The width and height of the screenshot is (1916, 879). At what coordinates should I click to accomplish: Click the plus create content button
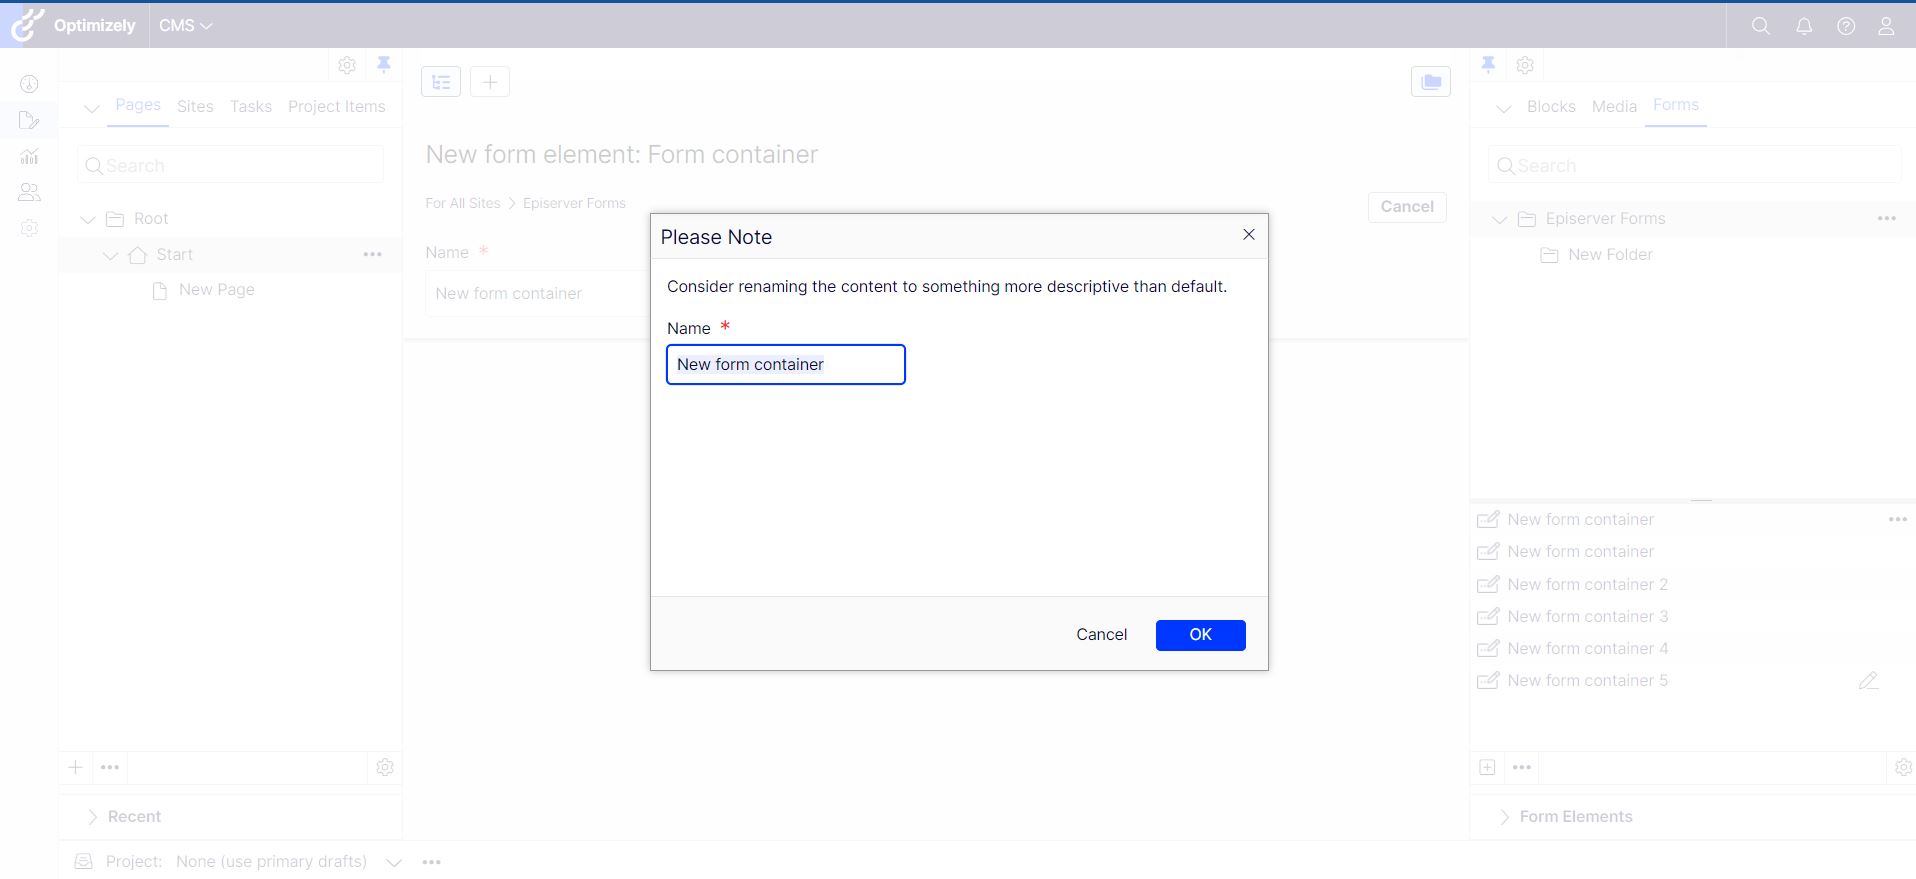[x=490, y=82]
